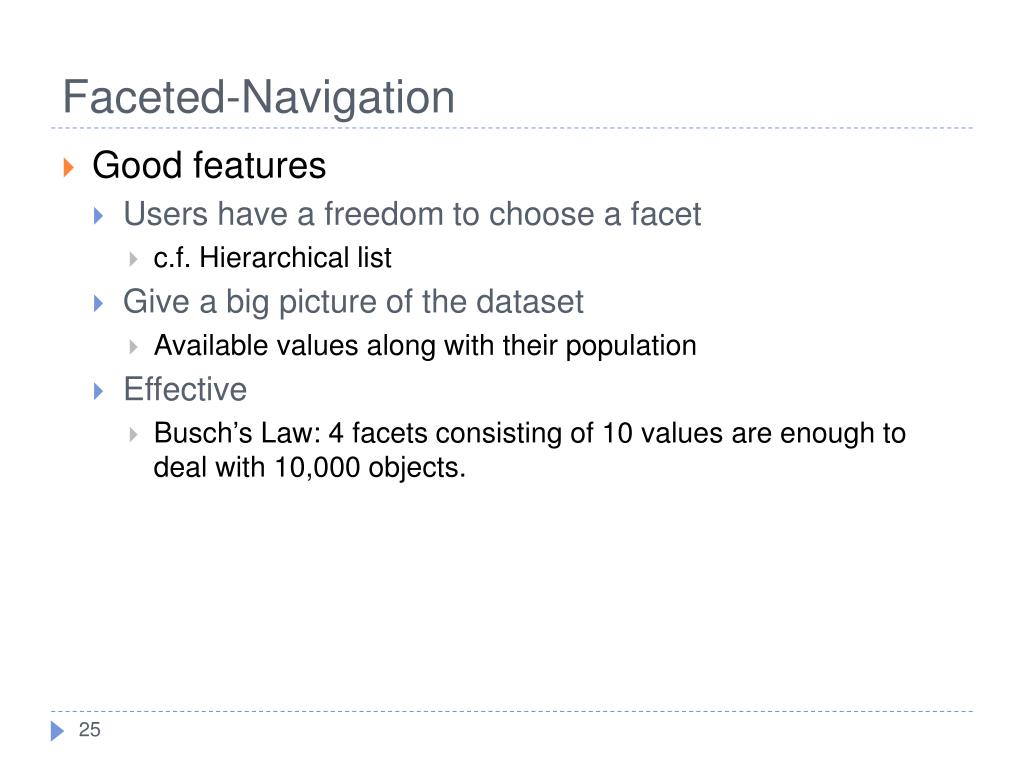Select the Good features heading text

pyautogui.click(x=209, y=165)
